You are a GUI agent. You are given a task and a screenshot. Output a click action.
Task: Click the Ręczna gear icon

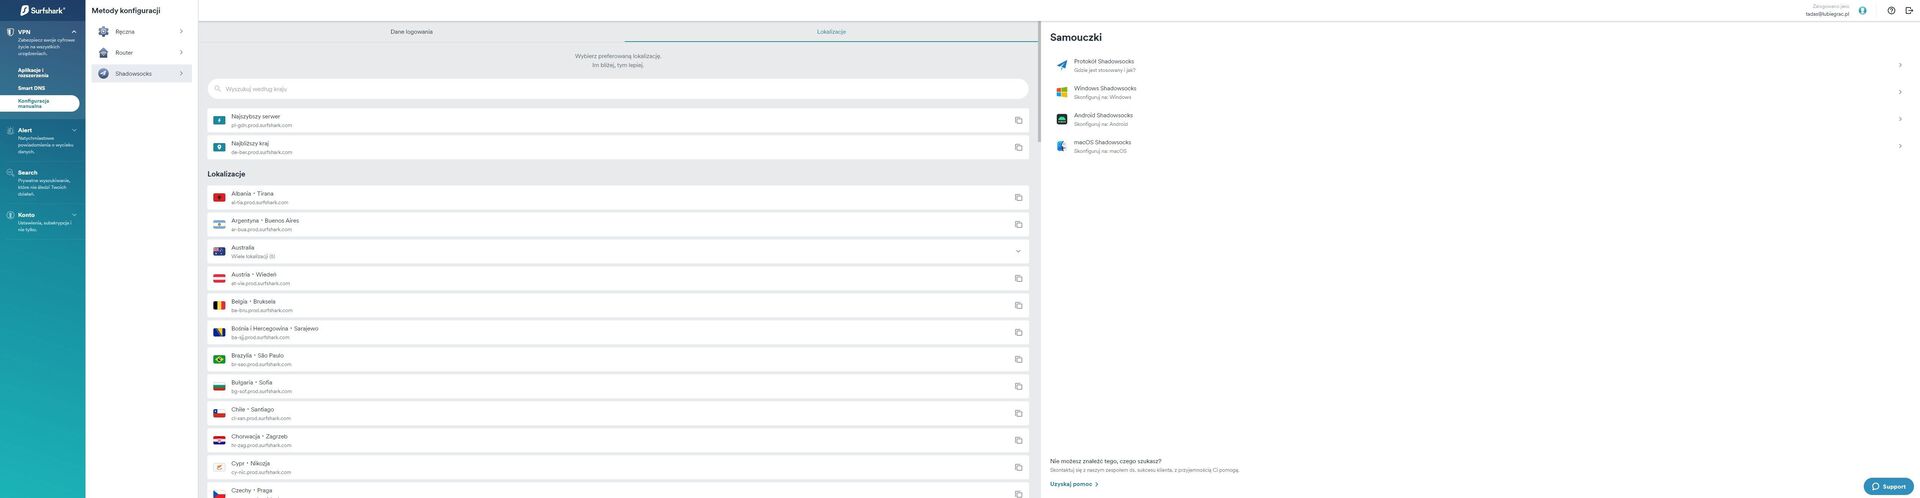(x=103, y=32)
